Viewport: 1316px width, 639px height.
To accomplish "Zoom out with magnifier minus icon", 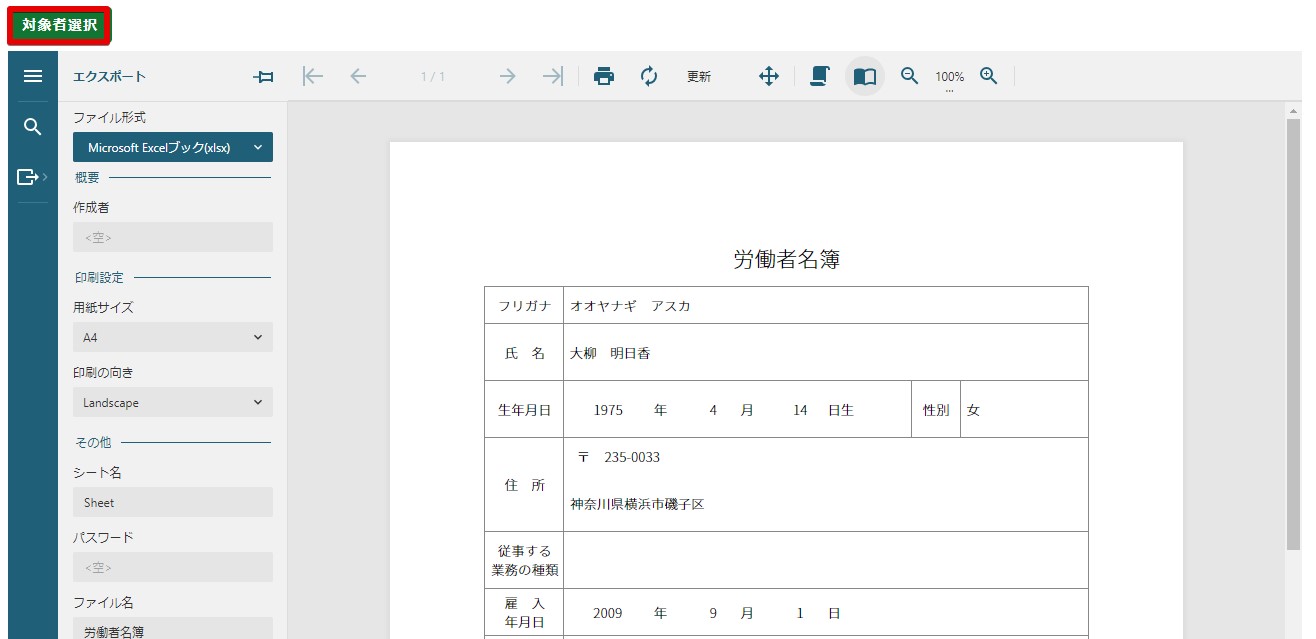I will coord(910,76).
